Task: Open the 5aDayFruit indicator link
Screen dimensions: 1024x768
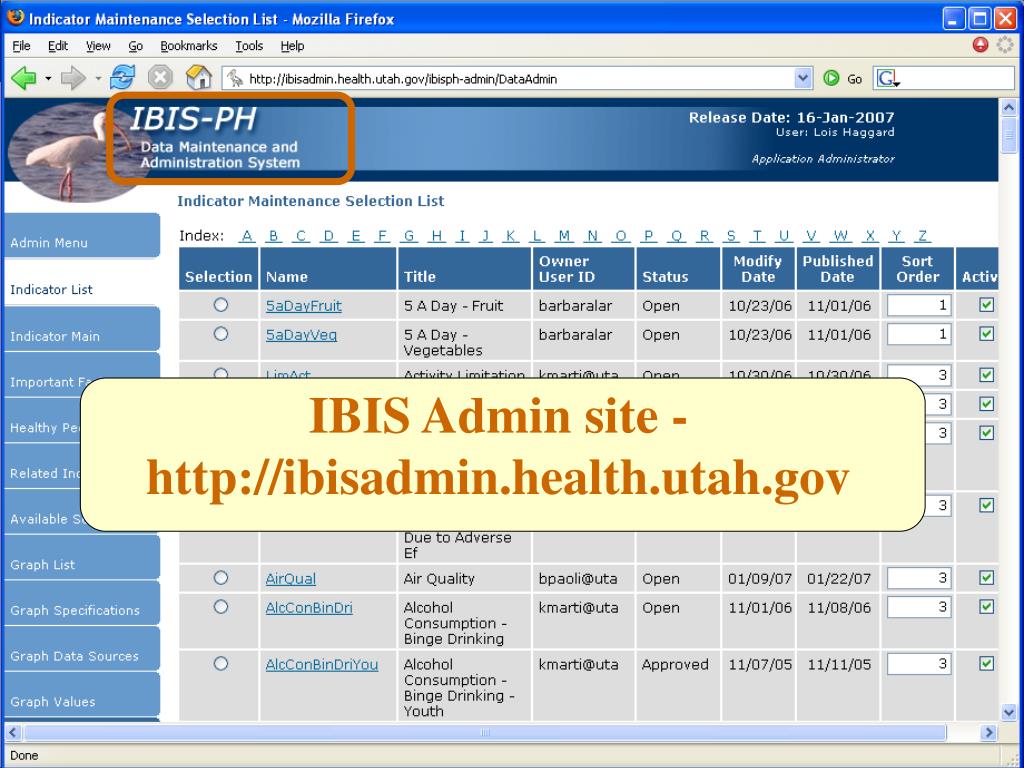Action: [304, 306]
